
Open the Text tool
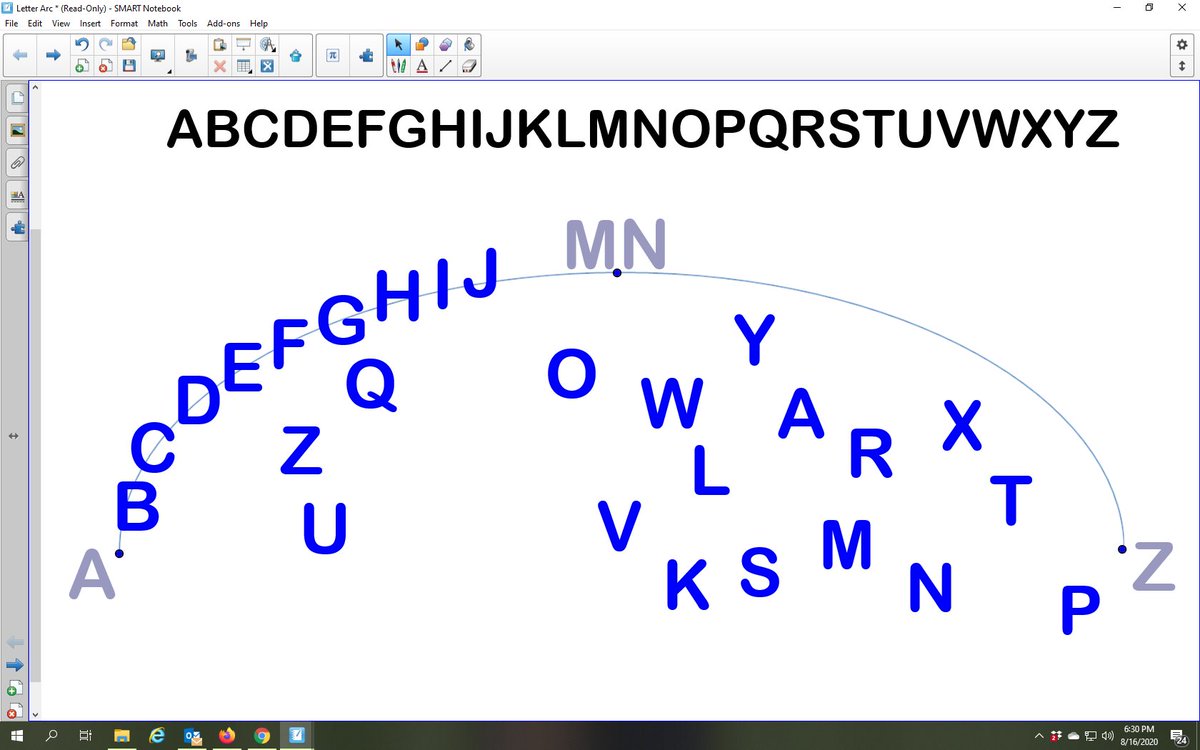421,66
